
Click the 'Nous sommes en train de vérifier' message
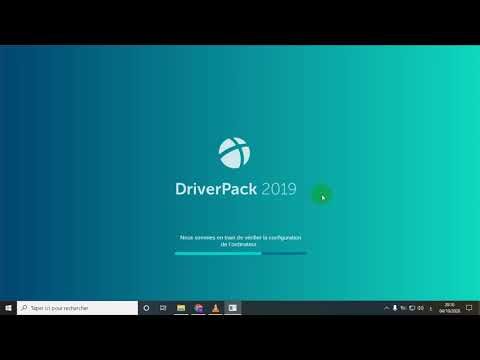tap(240, 241)
